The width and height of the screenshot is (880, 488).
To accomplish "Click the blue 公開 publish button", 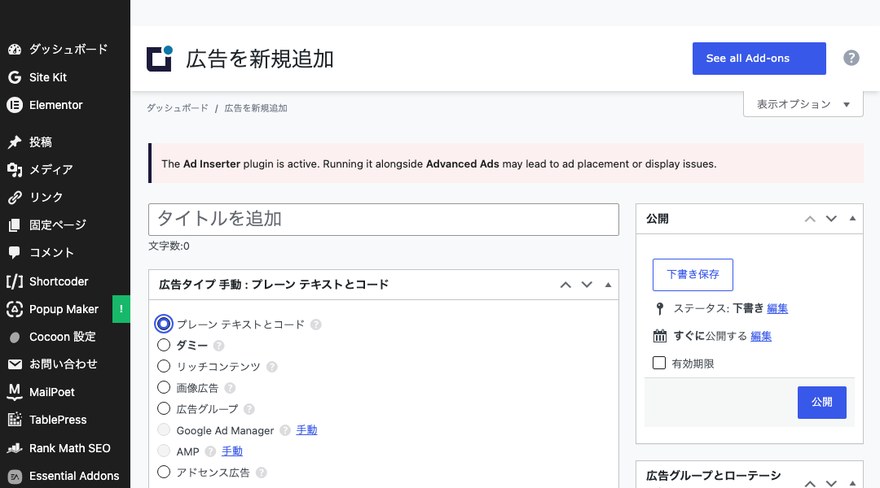I will click(822, 402).
